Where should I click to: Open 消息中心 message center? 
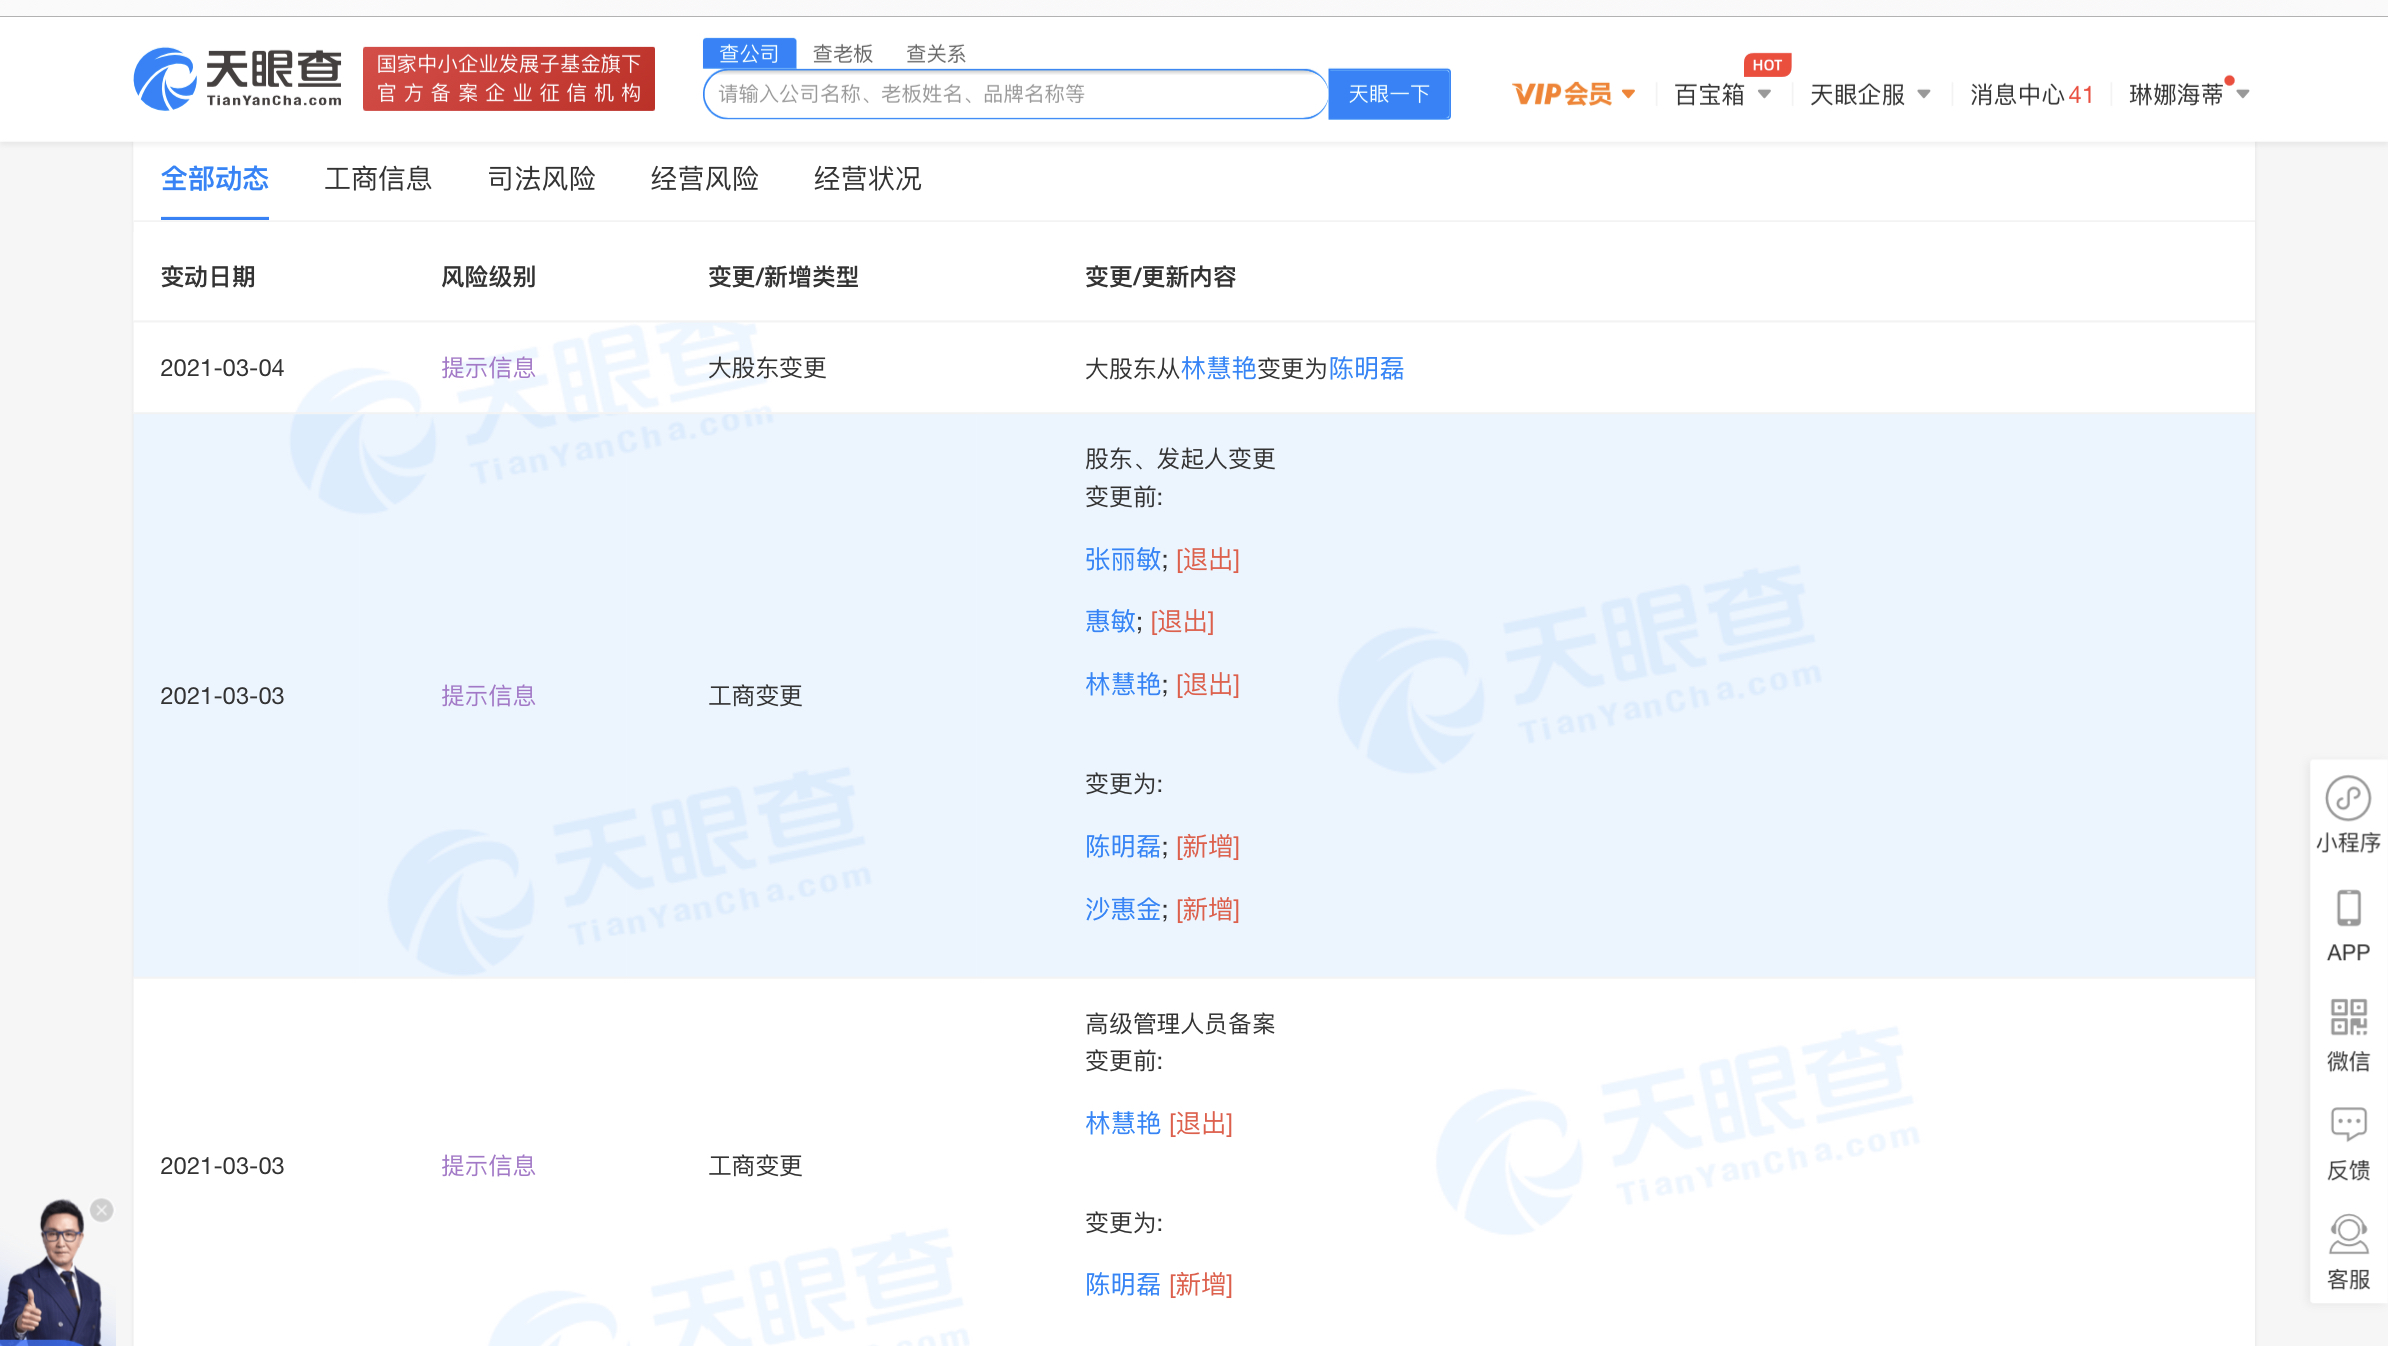(2030, 94)
